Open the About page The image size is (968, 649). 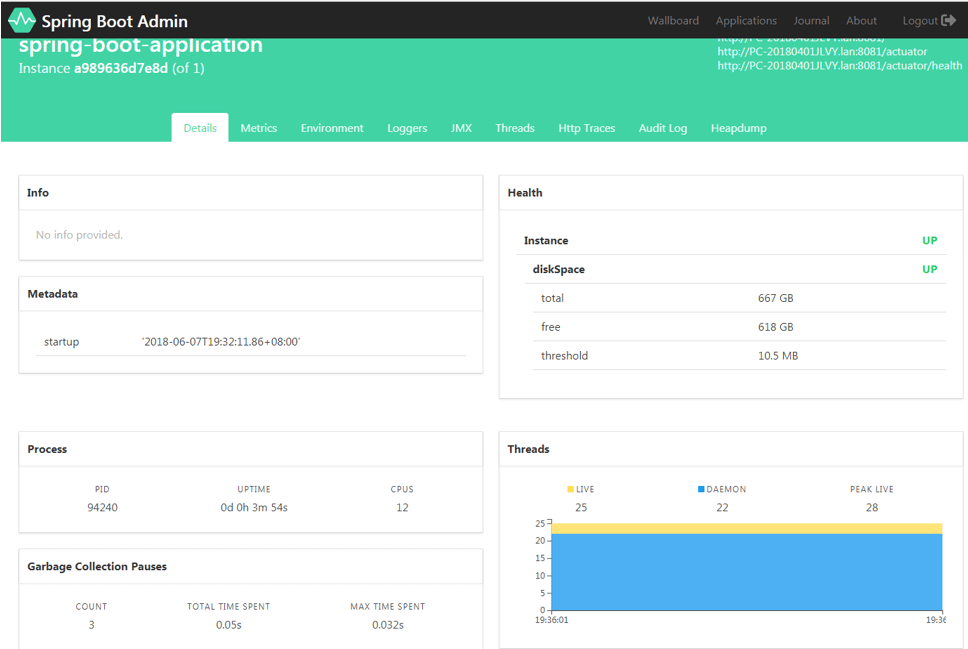[x=861, y=20]
